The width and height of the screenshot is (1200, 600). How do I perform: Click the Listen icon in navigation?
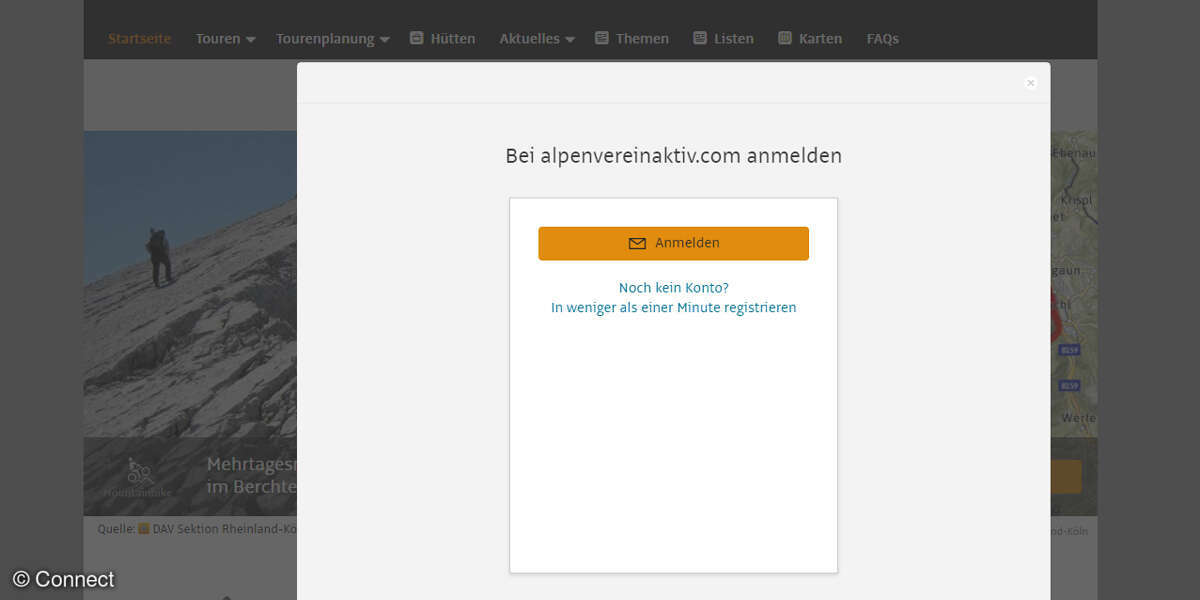[700, 38]
